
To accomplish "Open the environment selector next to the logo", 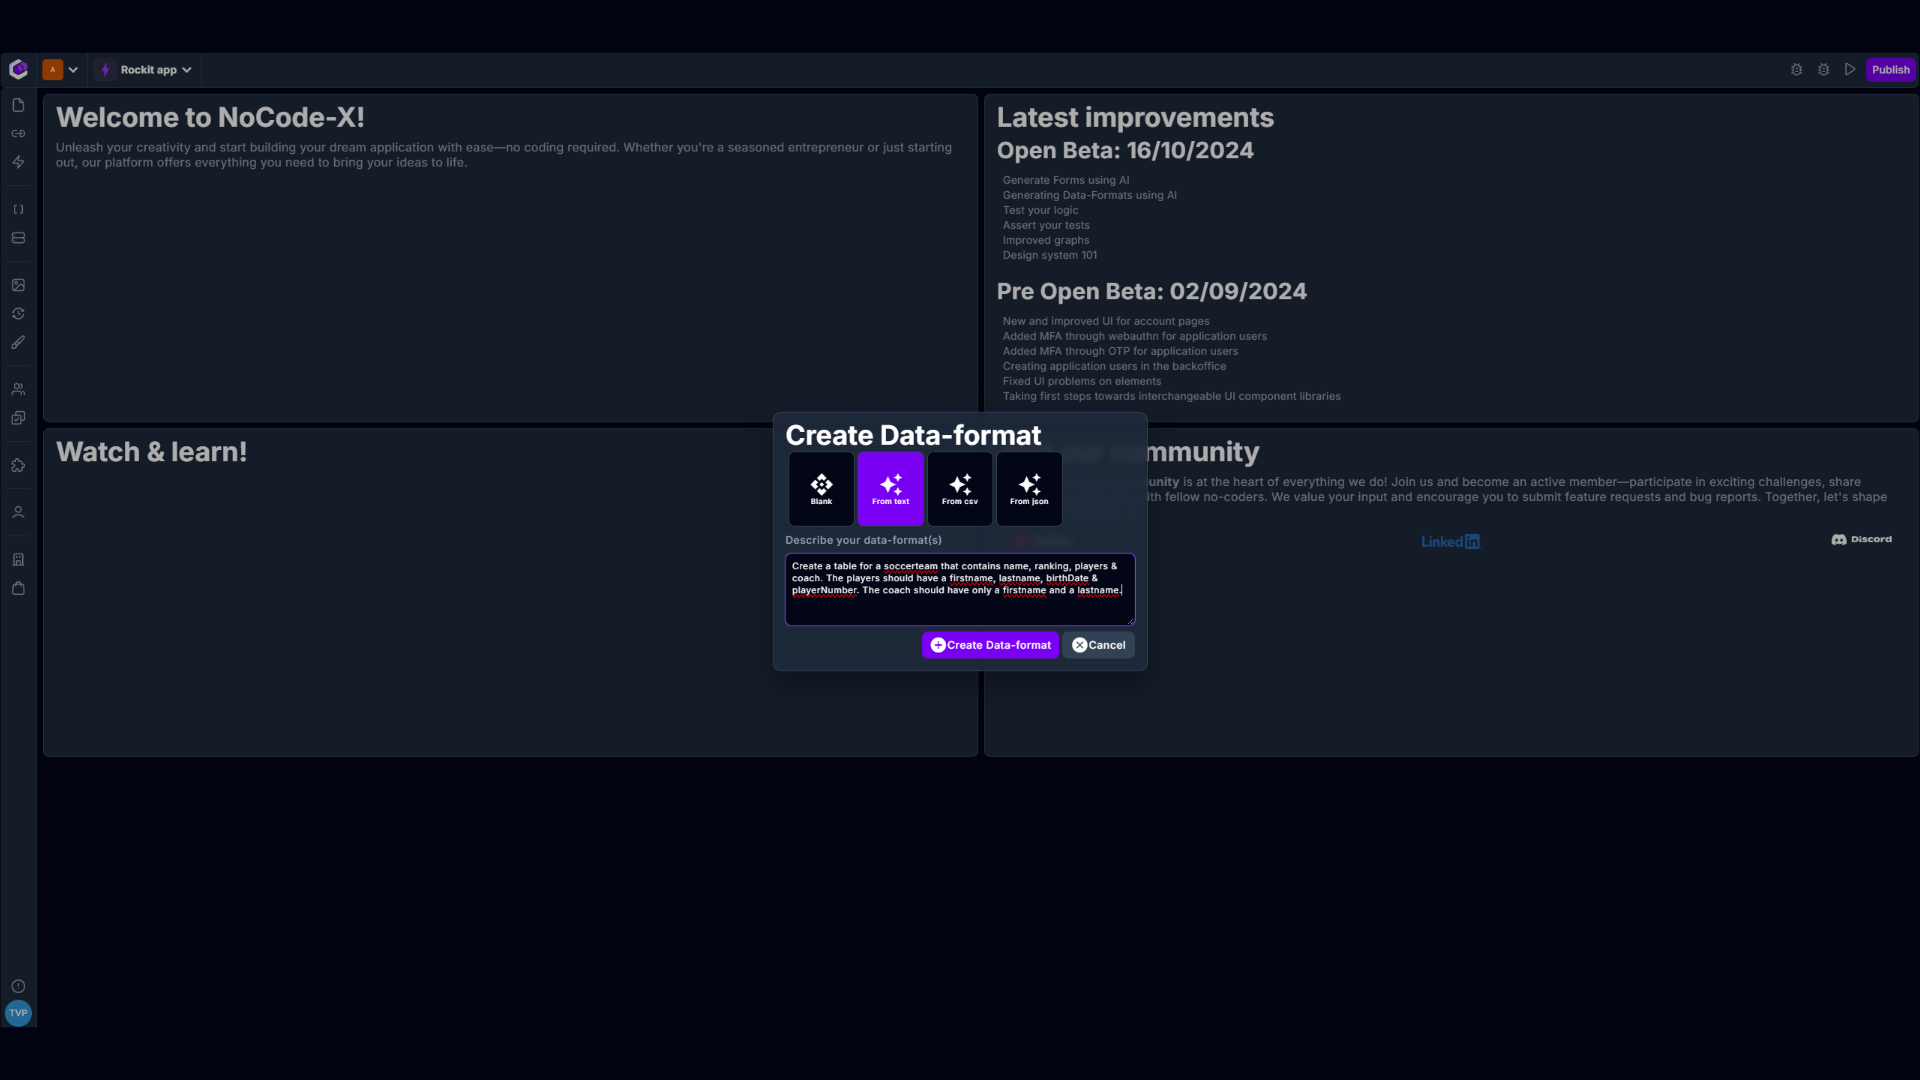I will tap(60, 69).
